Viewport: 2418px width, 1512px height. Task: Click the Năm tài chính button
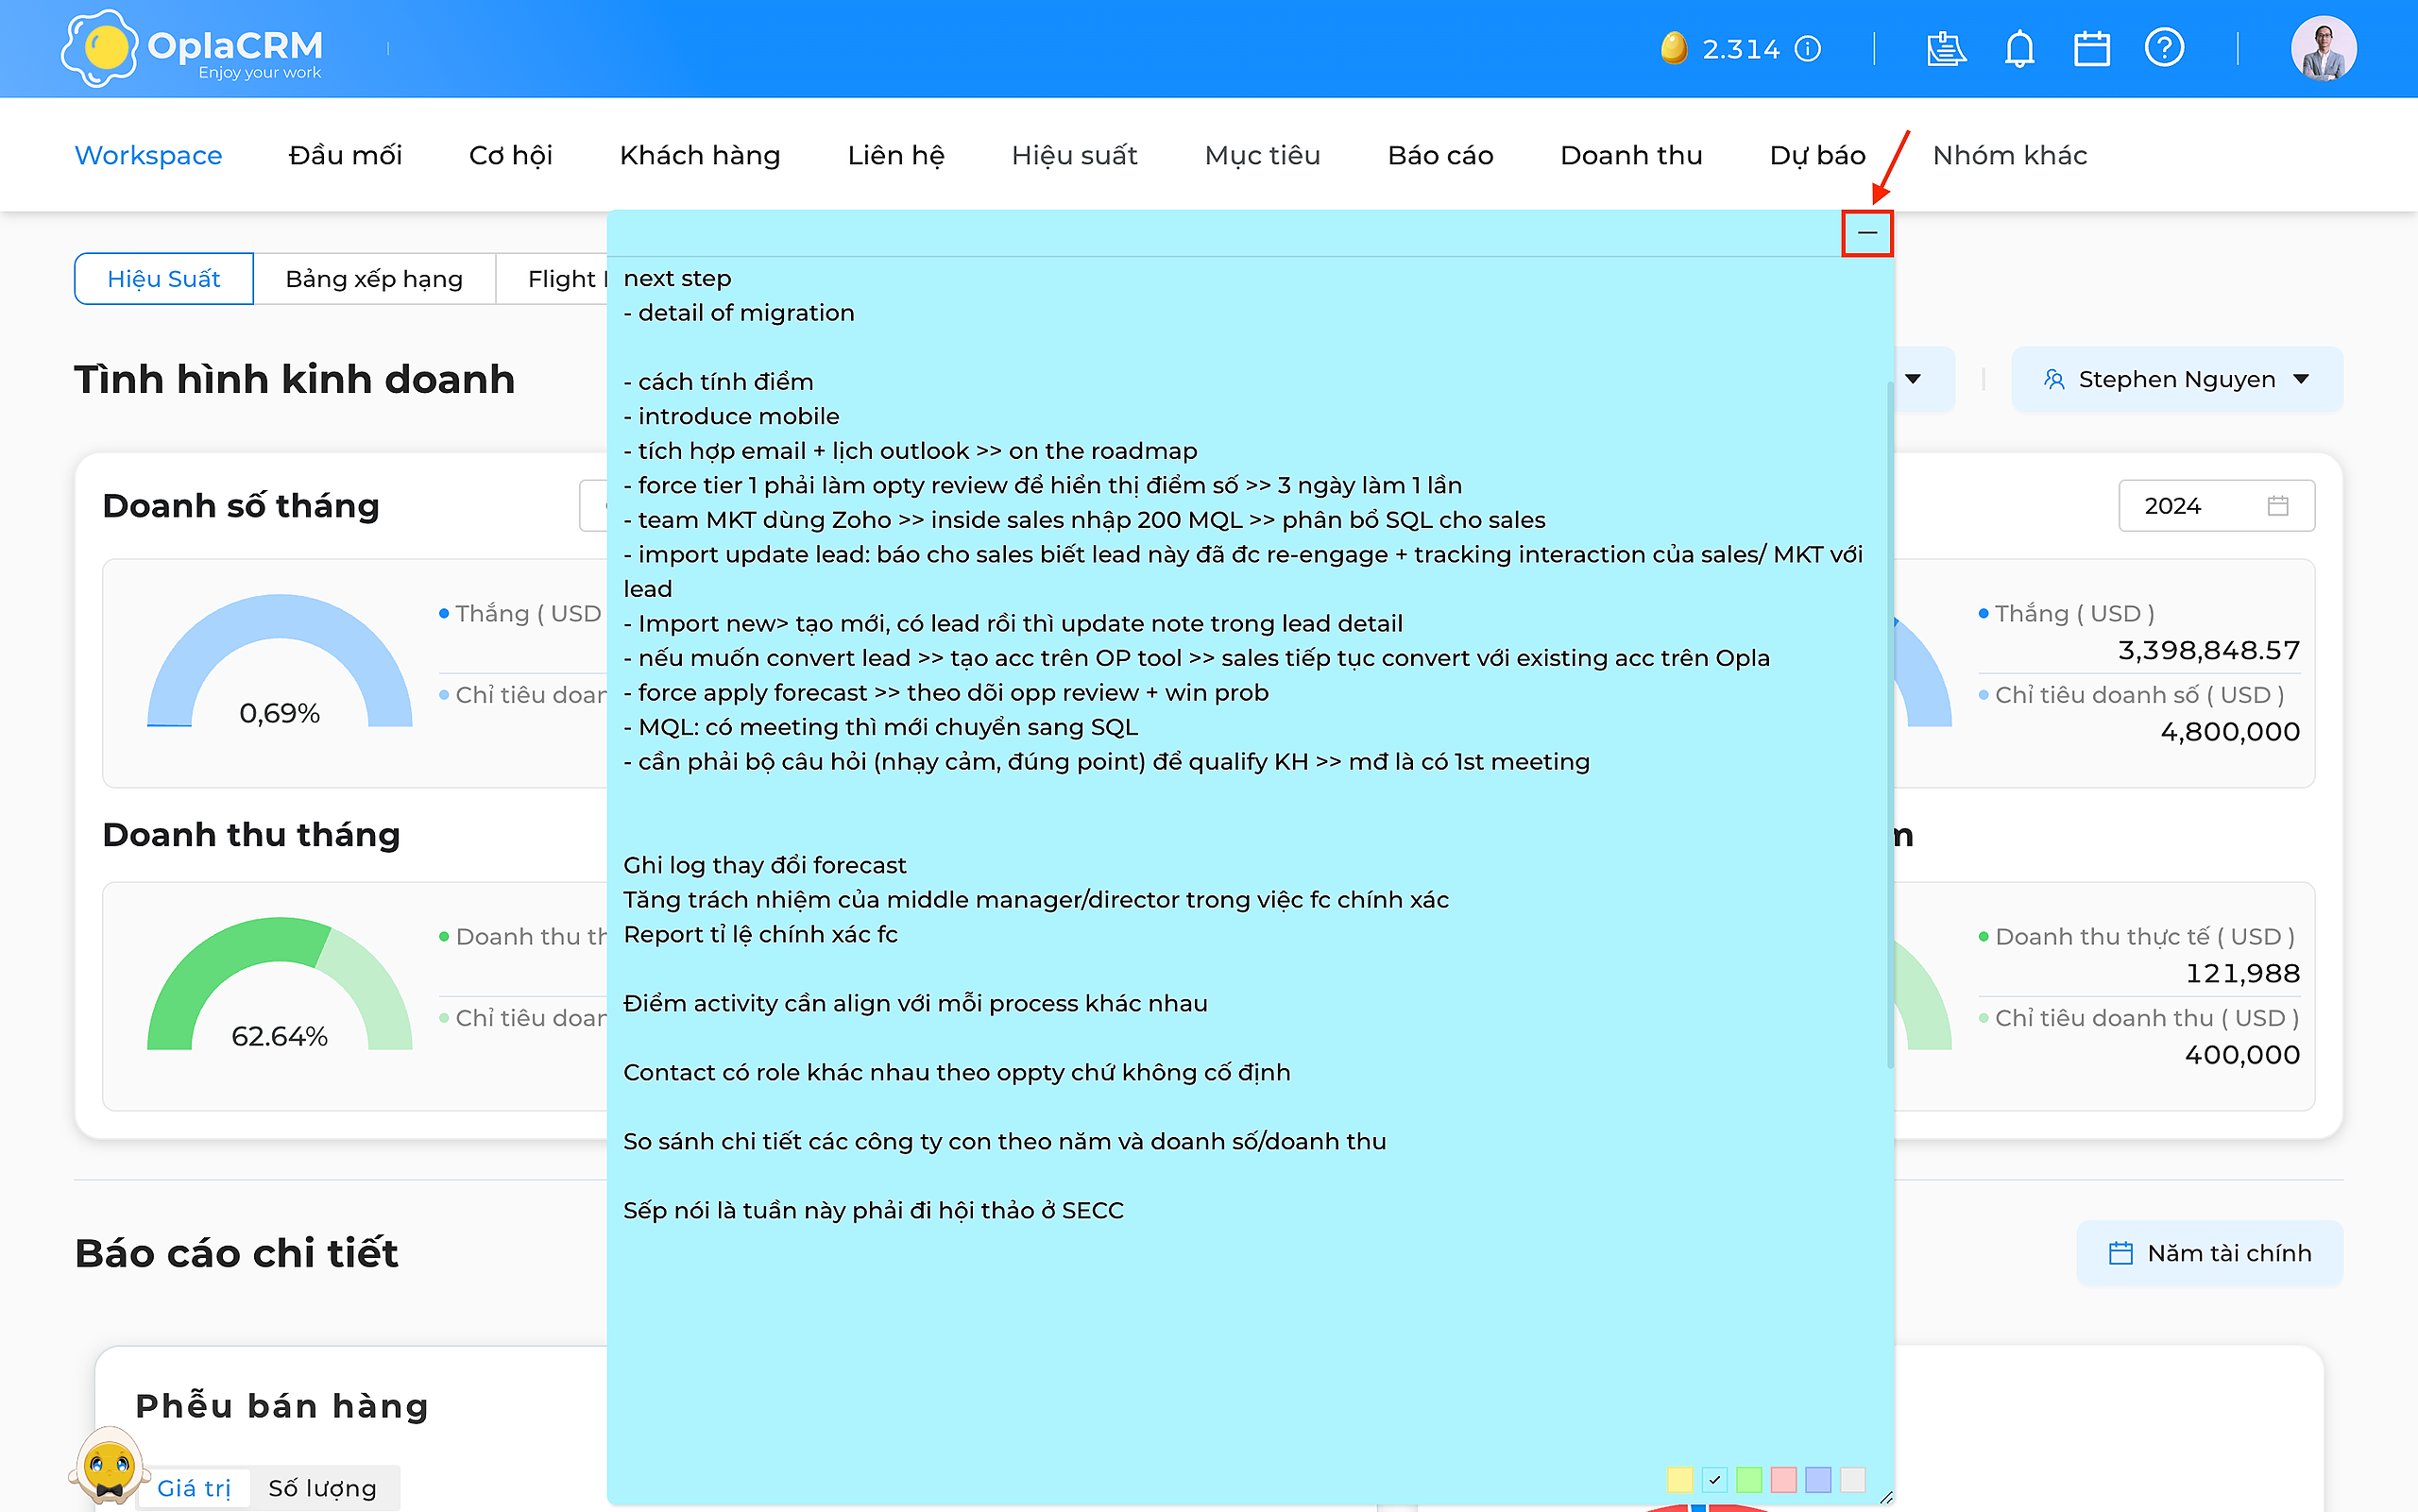point(2209,1253)
